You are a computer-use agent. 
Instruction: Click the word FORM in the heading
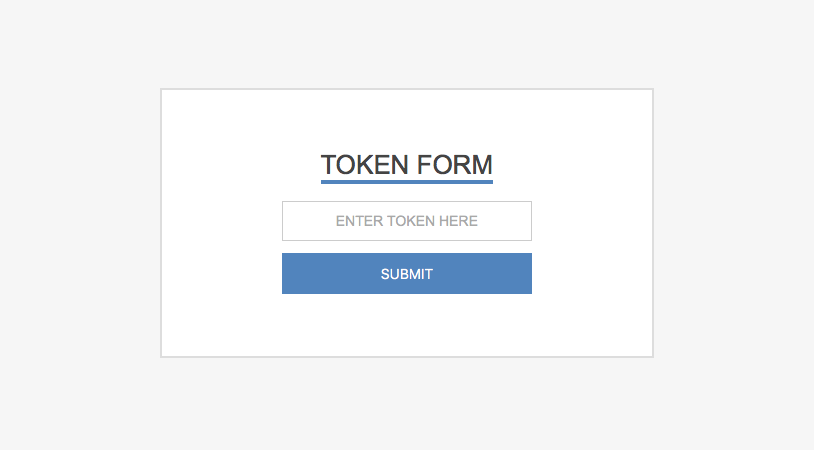coord(454,165)
